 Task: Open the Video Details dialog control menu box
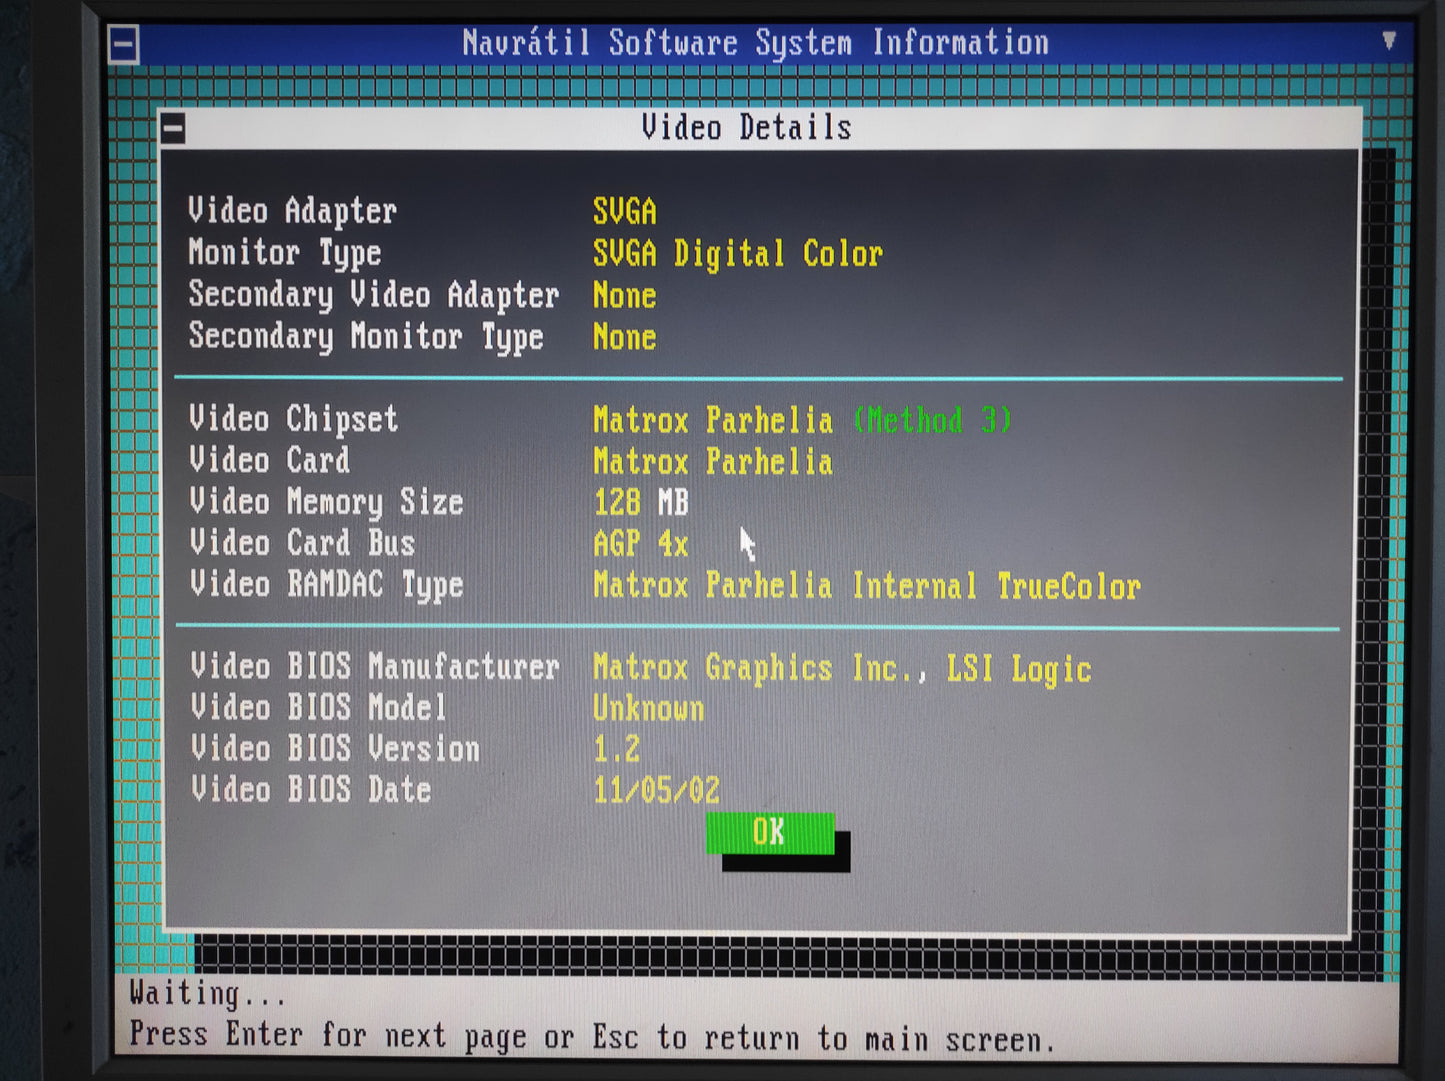[173, 129]
